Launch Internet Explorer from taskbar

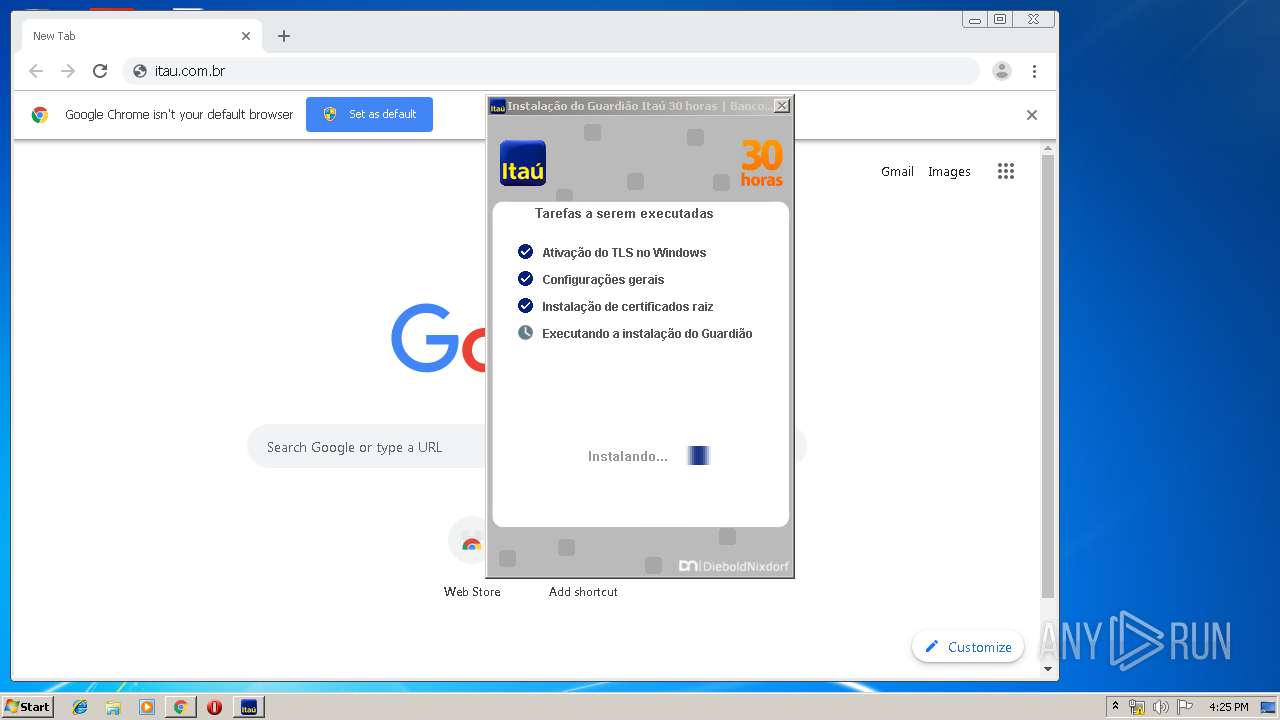pos(80,707)
